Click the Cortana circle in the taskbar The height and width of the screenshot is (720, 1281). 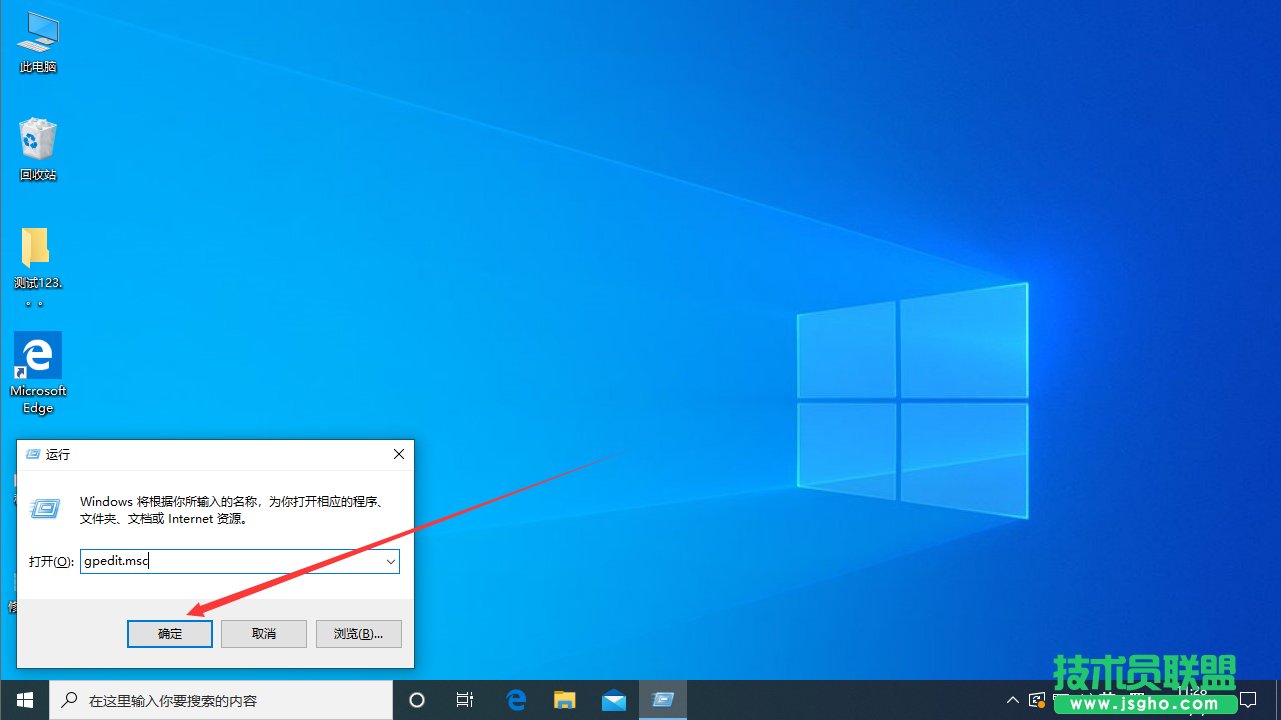(x=417, y=699)
